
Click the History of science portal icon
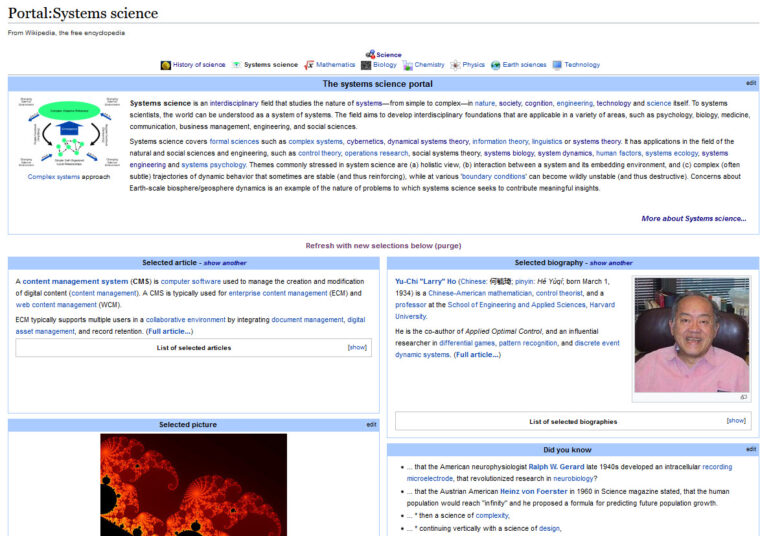(166, 65)
